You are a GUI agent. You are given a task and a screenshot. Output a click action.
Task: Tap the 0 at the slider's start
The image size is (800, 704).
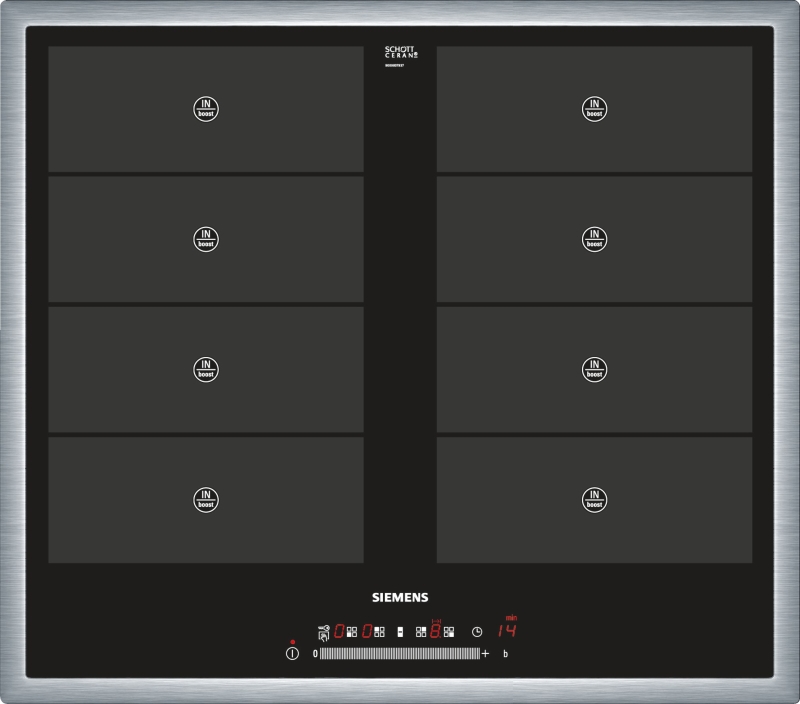(315, 653)
